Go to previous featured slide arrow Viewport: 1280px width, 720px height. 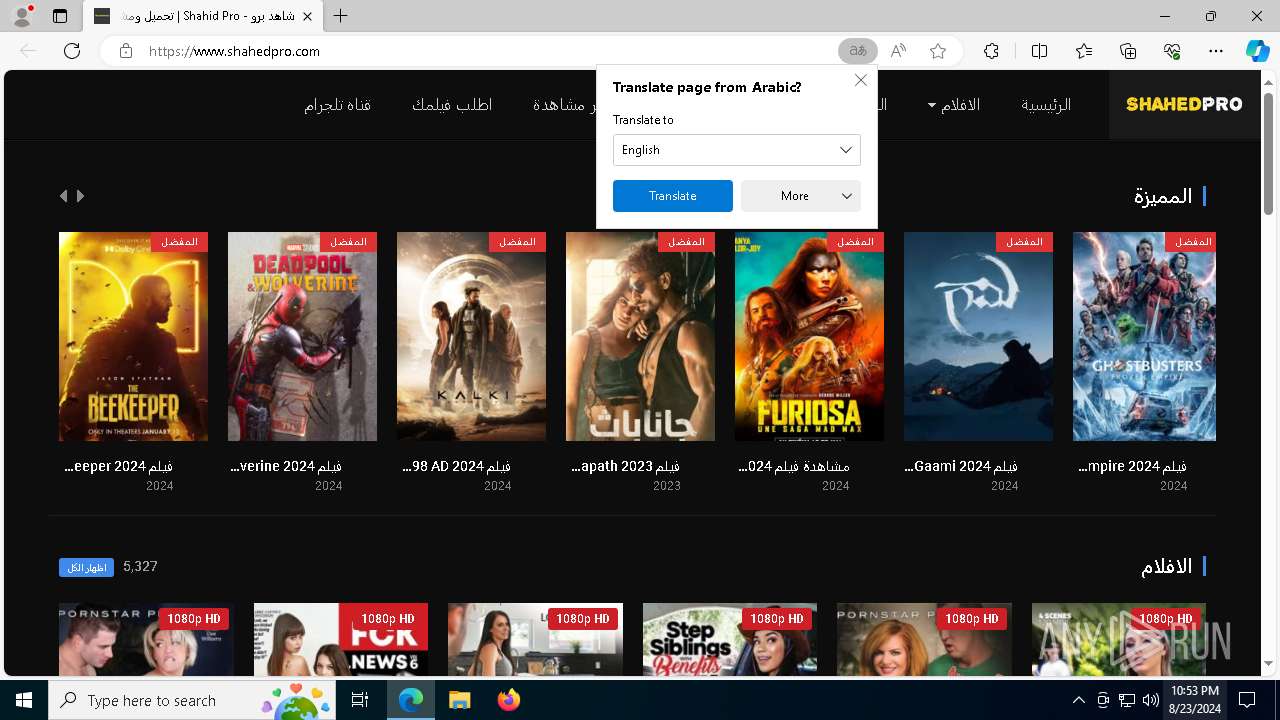tap(64, 196)
